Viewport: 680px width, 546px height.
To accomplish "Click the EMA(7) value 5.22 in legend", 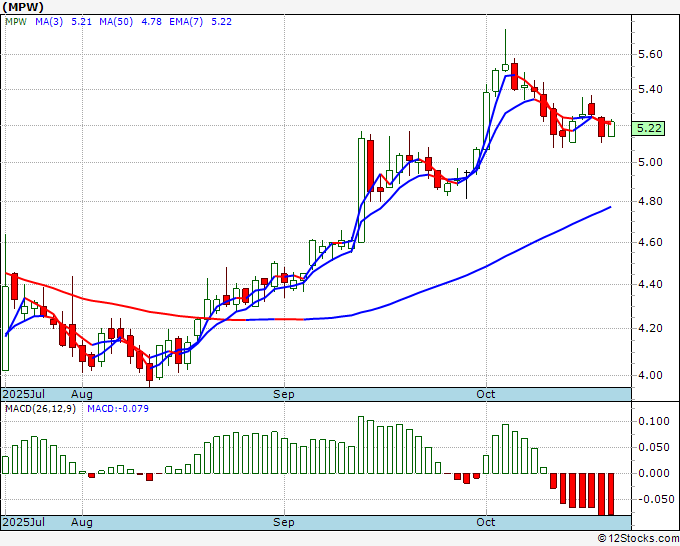I will click(x=221, y=22).
